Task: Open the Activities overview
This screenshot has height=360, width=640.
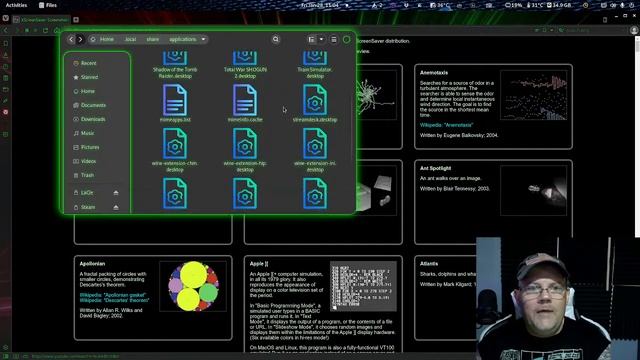Action: tap(16, 5)
